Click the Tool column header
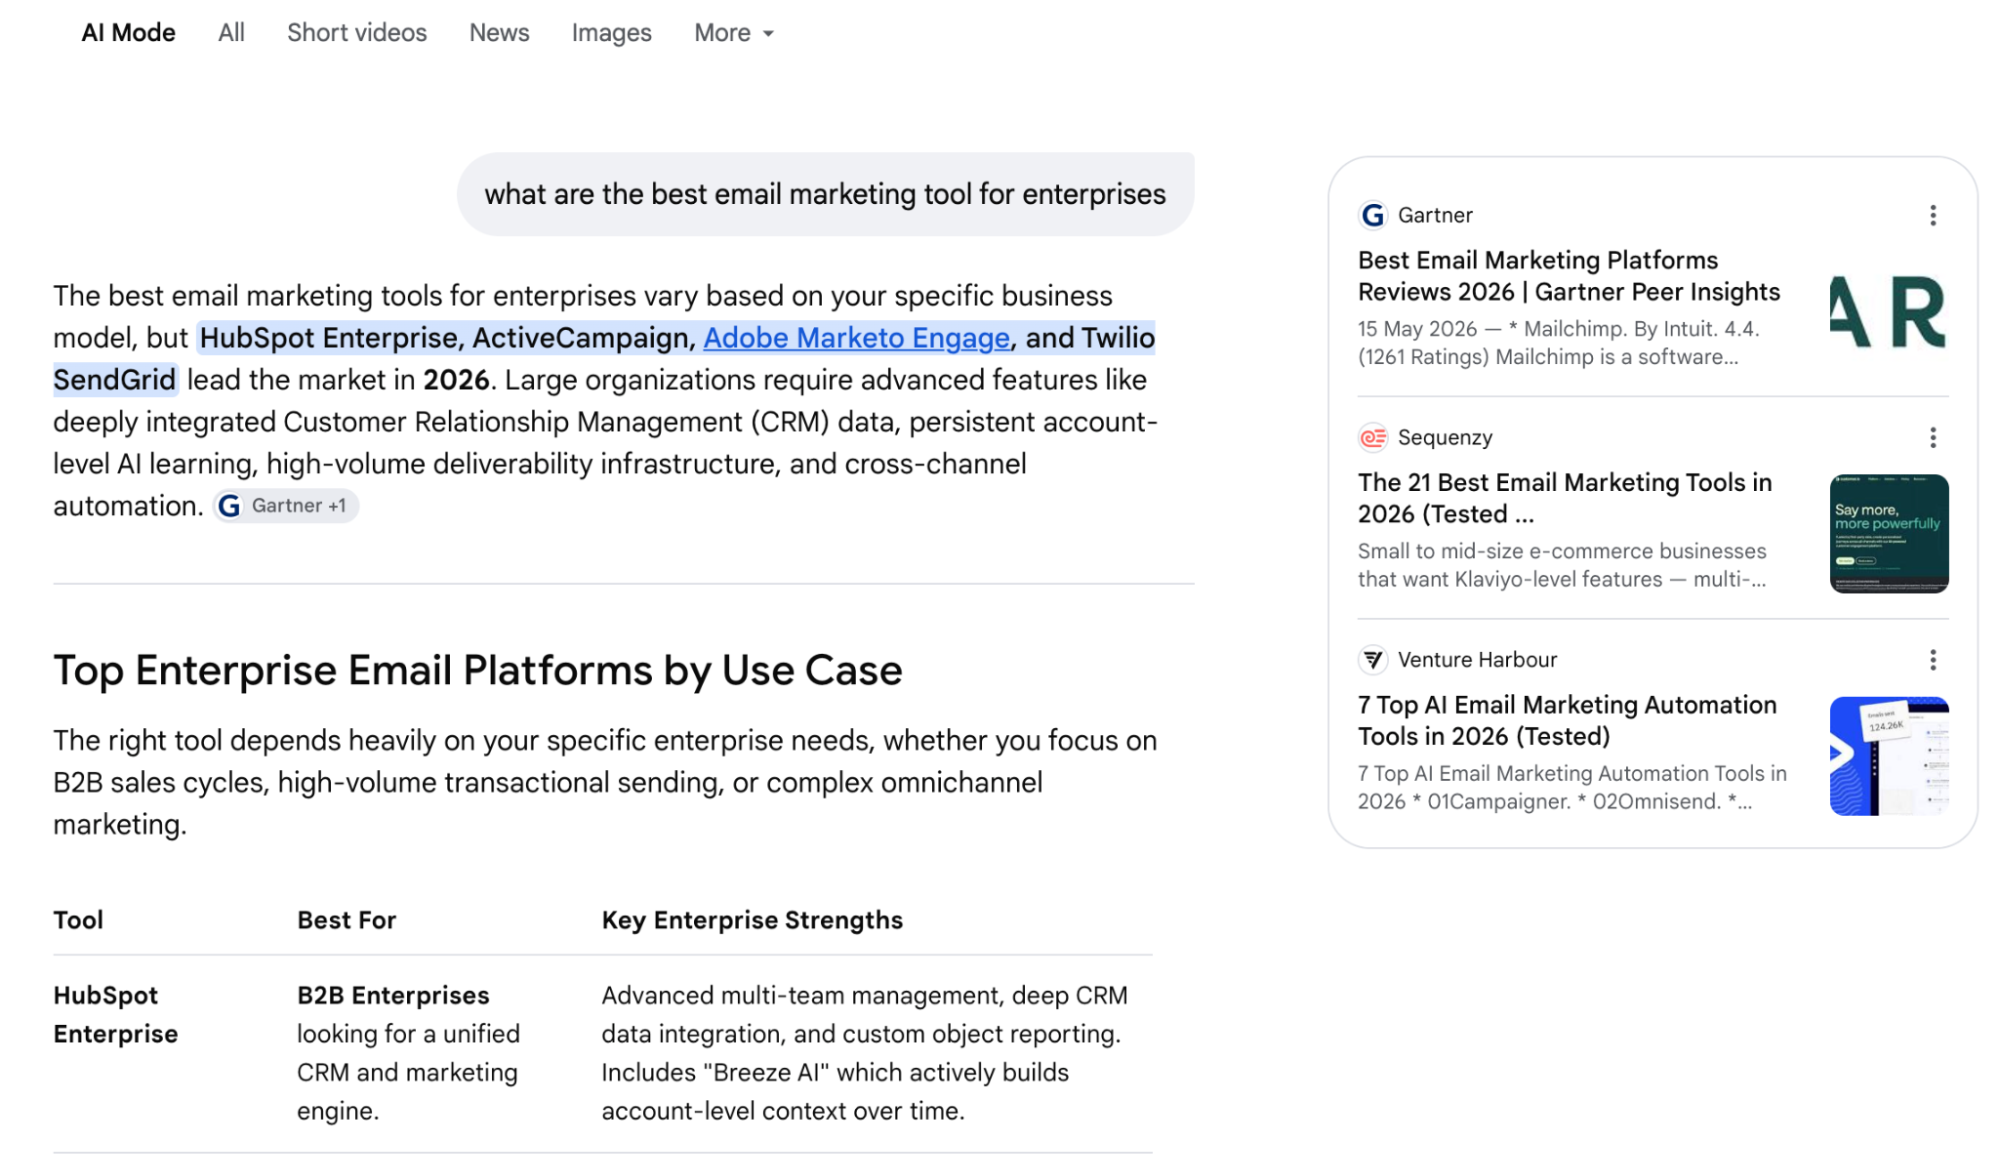The width and height of the screenshot is (1999, 1163). (78, 920)
